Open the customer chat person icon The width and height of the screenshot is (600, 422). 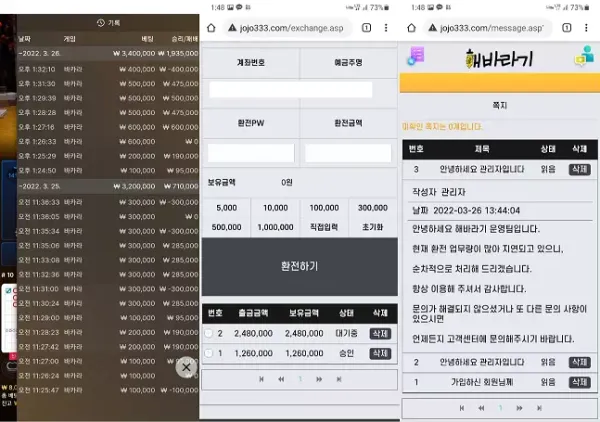click(584, 55)
